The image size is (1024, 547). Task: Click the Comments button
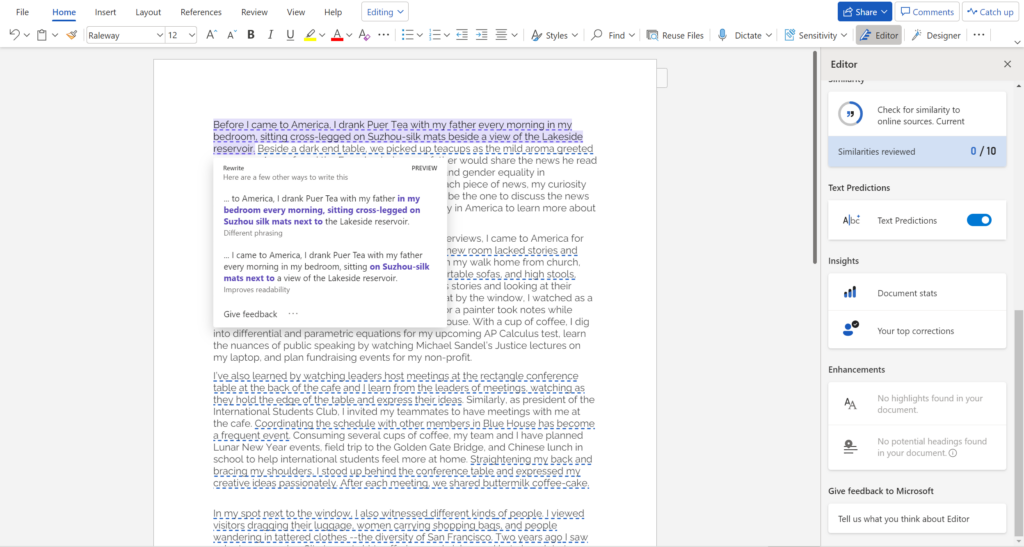tap(926, 12)
